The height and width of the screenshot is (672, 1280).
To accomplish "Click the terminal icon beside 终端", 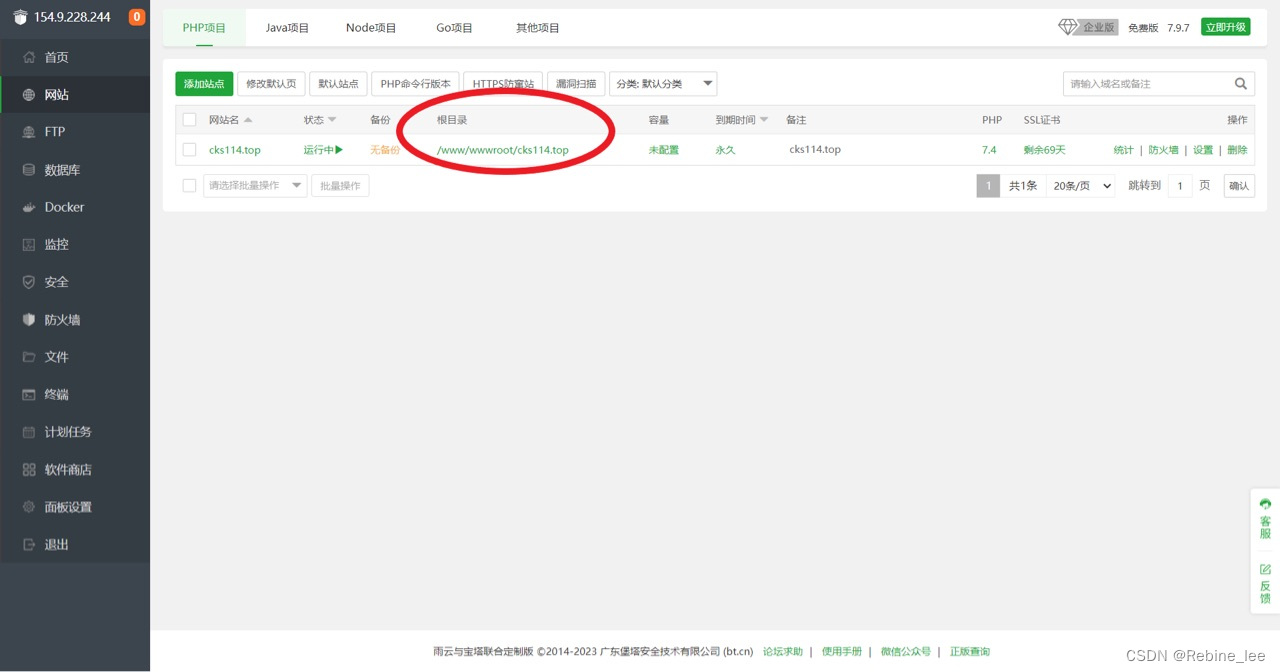I will point(29,394).
